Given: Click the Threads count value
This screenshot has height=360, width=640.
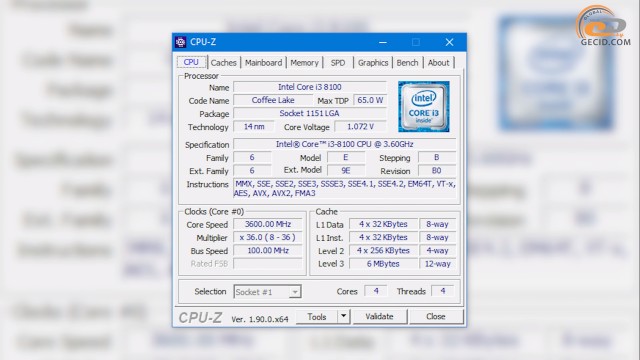Looking at the screenshot, I should [442, 291].
